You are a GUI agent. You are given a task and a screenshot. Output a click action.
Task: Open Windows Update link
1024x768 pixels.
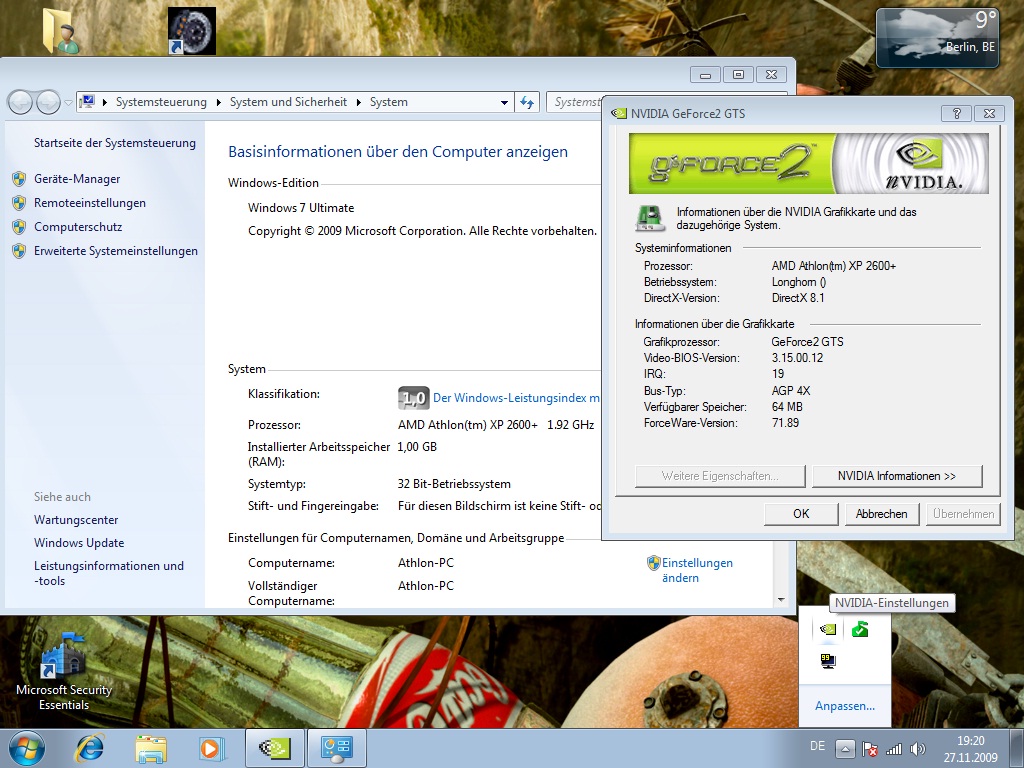click(79, 543)
